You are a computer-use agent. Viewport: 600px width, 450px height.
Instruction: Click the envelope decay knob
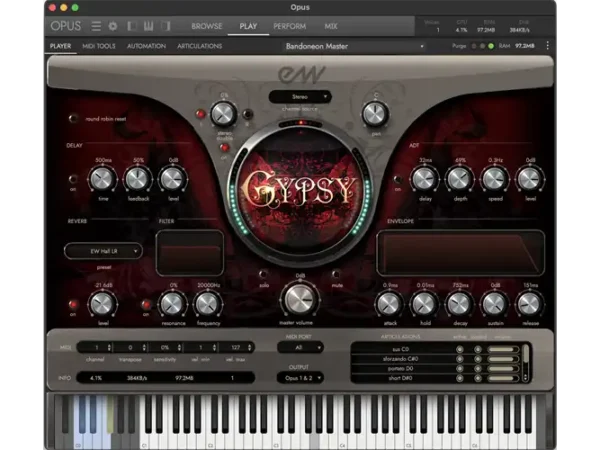[x=459, y=304]
